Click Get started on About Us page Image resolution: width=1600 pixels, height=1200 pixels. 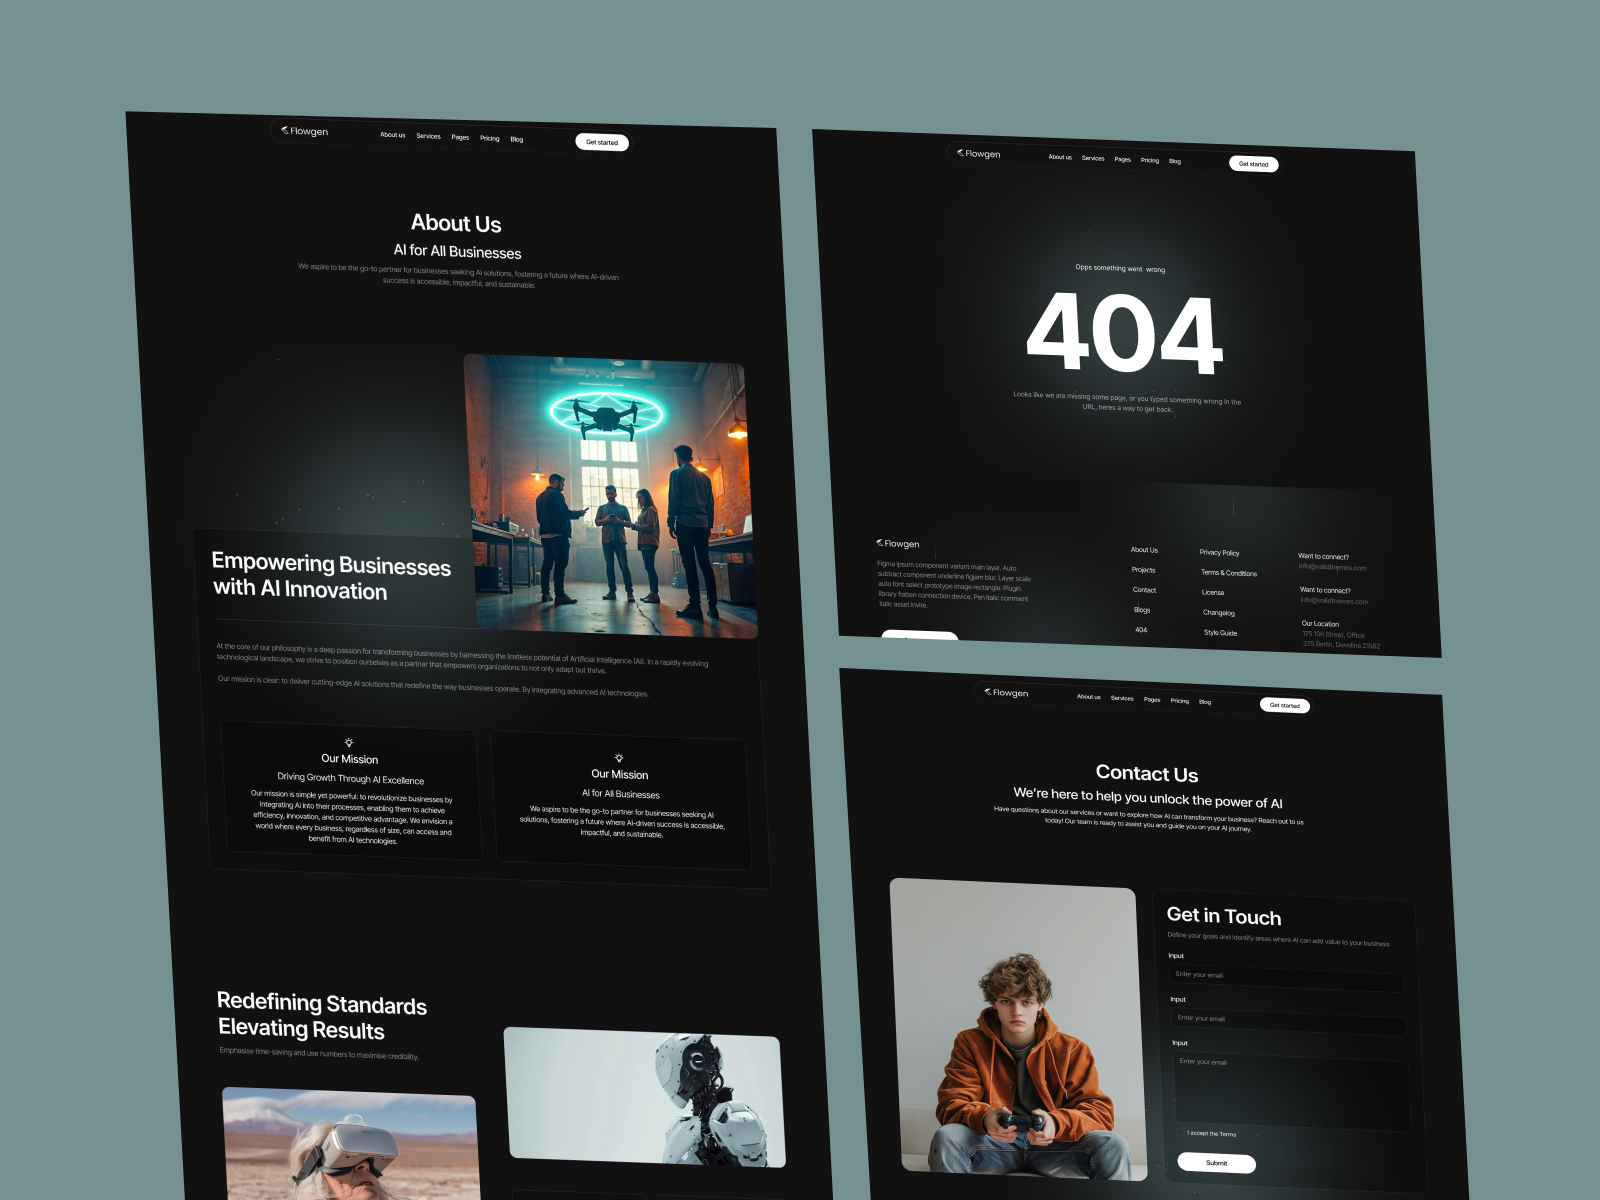(x=602, y=142)
